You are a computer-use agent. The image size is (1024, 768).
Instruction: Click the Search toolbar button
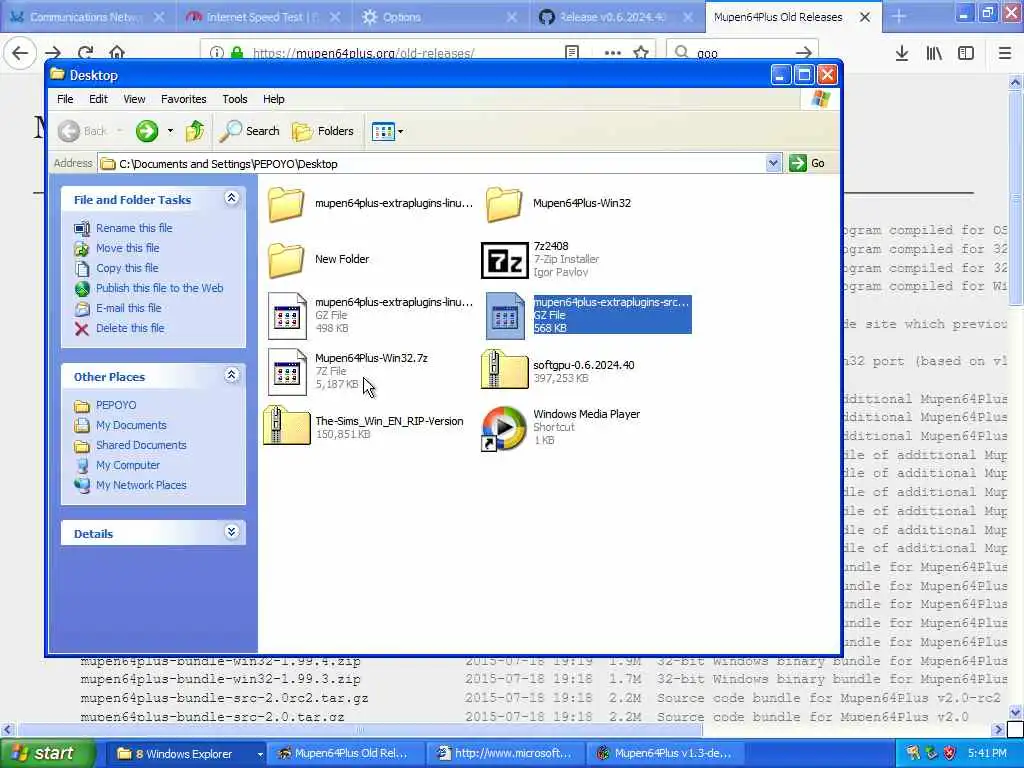pos(249,131)
